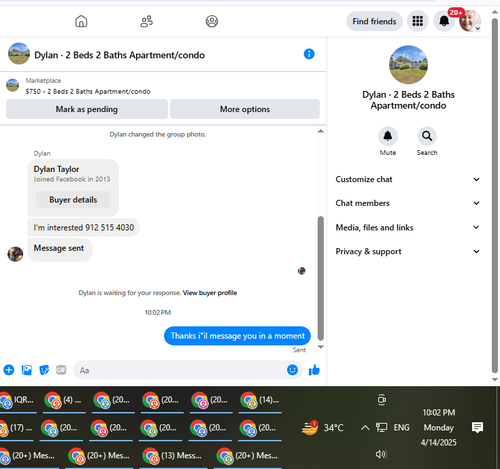Expand Chat members section
Viewport: 500px width, 469px height.
click(x=408, y=203)
